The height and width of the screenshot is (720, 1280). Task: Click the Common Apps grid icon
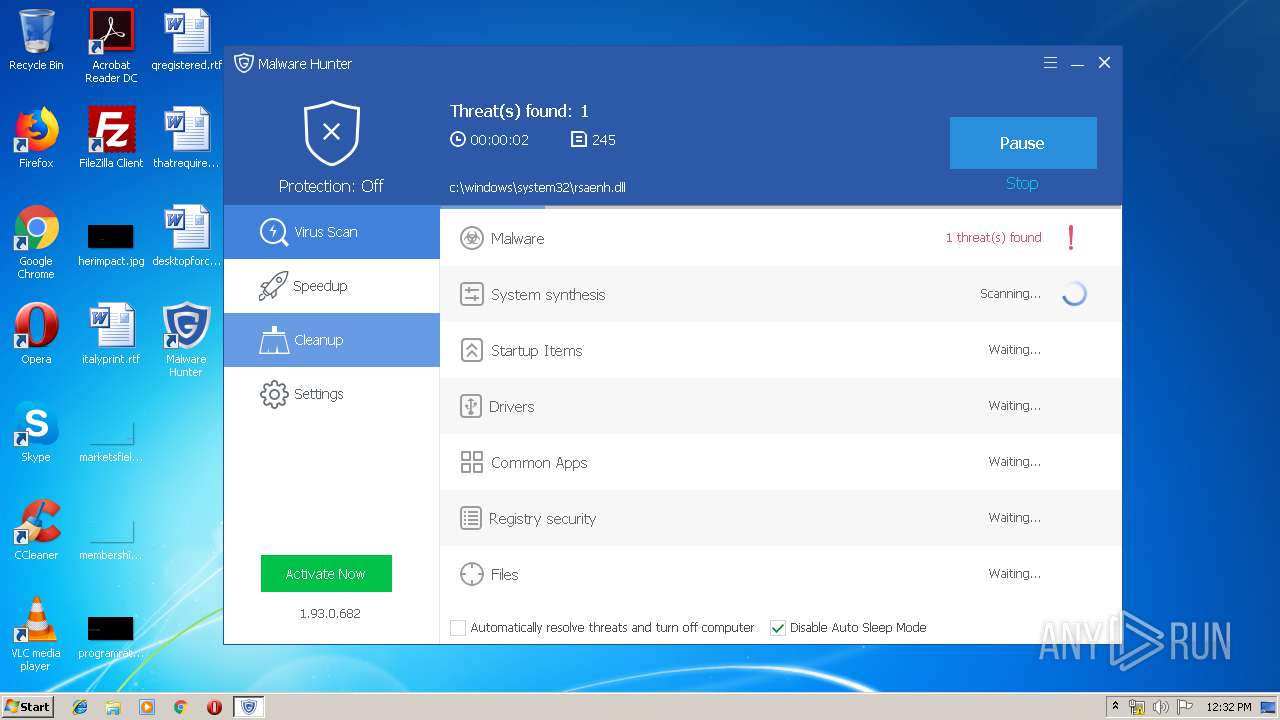[x=471, y=462]
